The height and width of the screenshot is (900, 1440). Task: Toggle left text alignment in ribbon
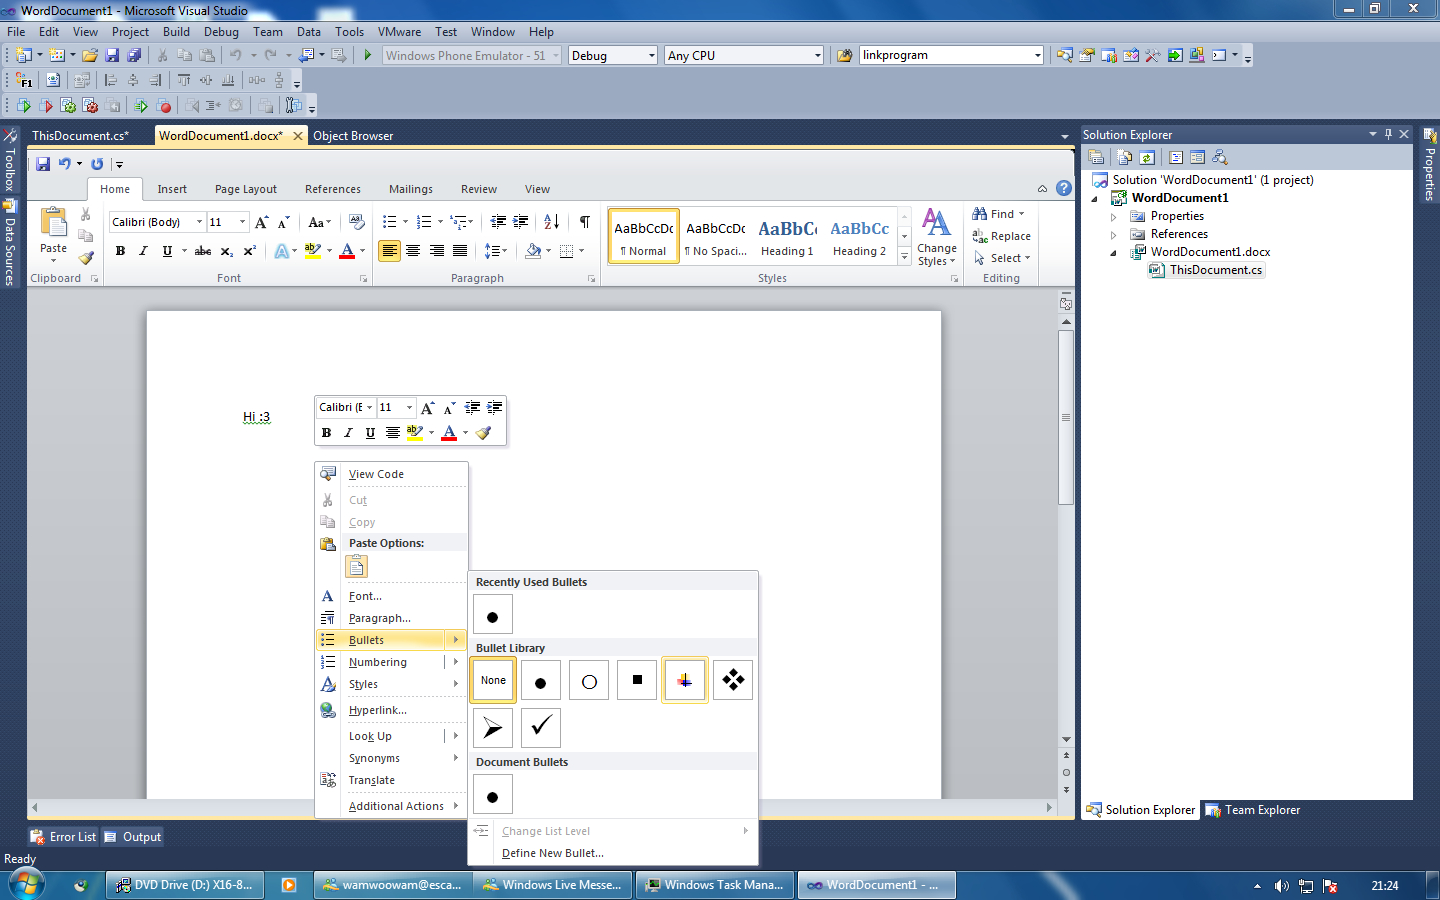point(389,251)
